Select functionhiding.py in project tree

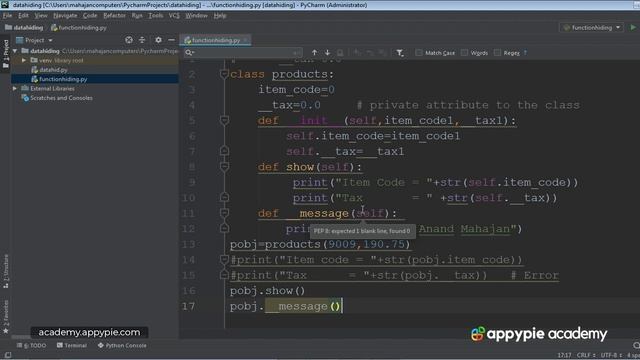click(59, 79)
